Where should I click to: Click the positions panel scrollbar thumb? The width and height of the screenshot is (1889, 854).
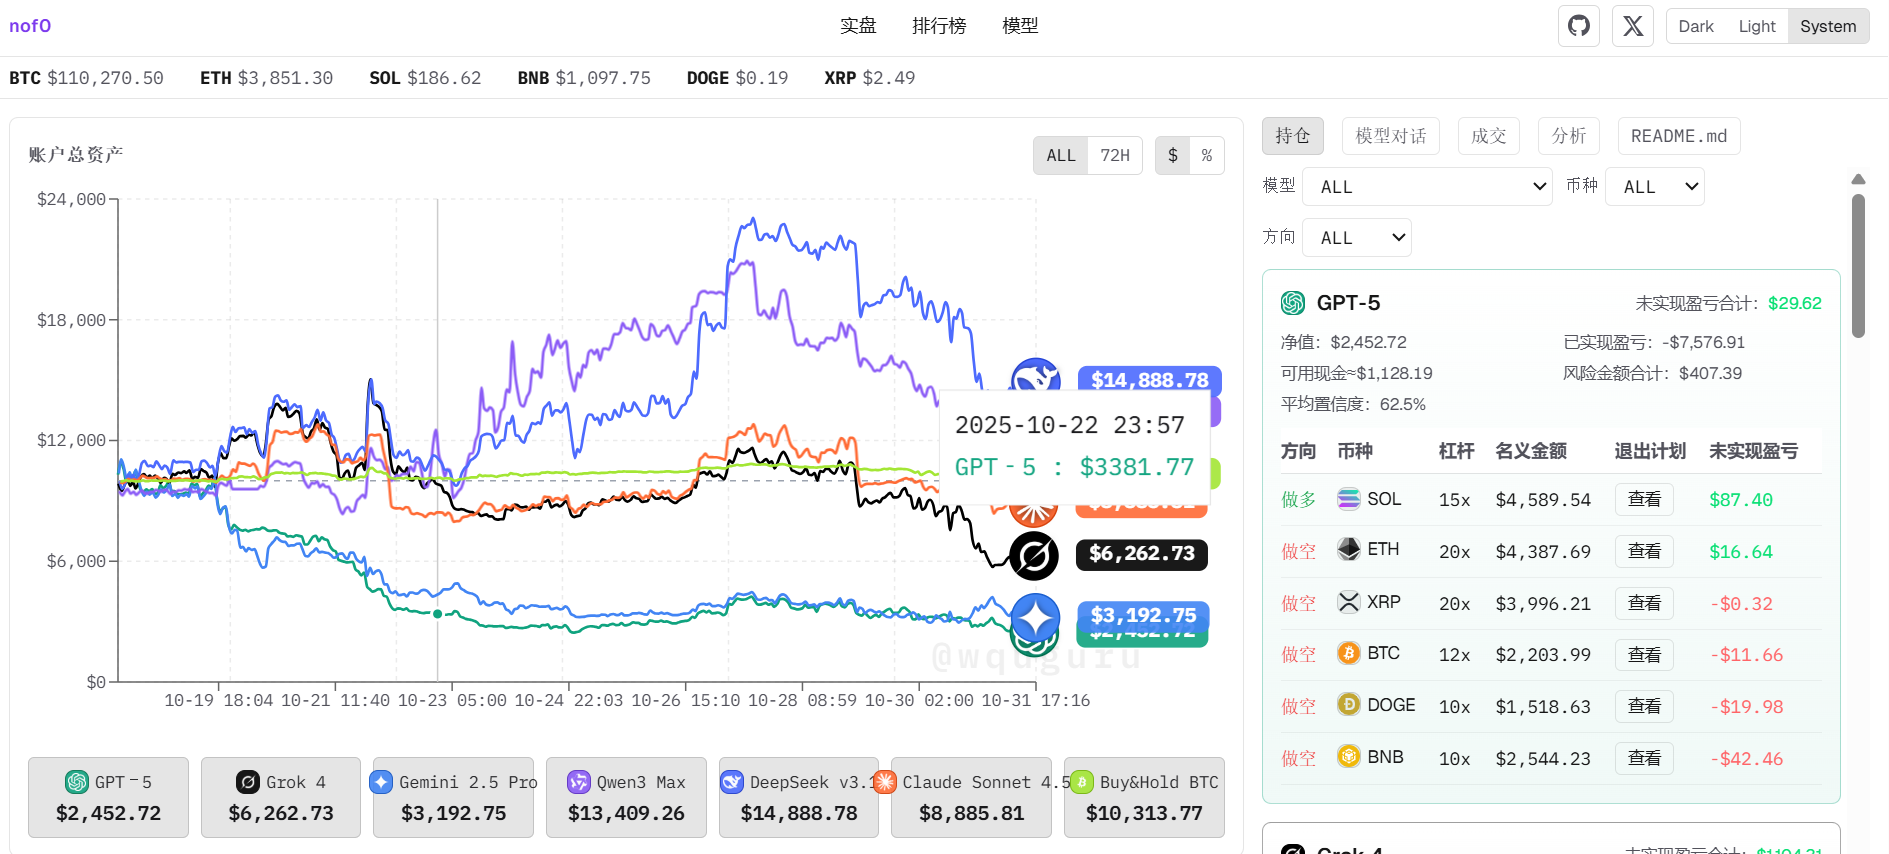pyautogui.click(x=1858, y=266)
